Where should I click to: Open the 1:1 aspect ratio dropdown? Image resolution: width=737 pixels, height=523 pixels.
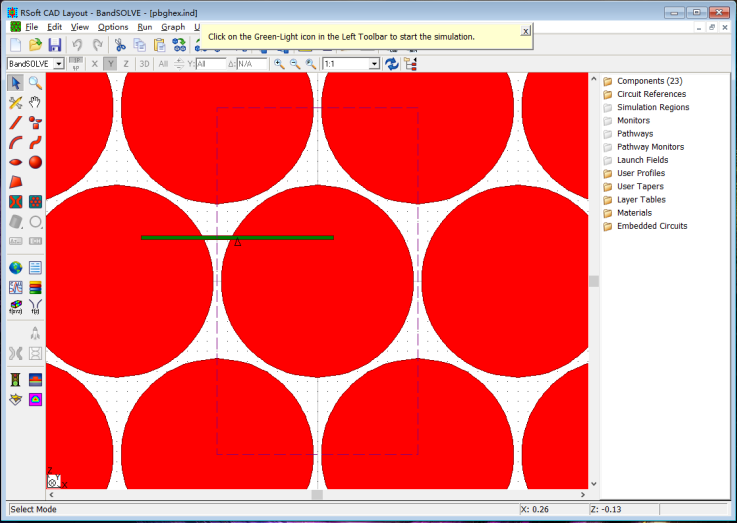click(375, 64)
